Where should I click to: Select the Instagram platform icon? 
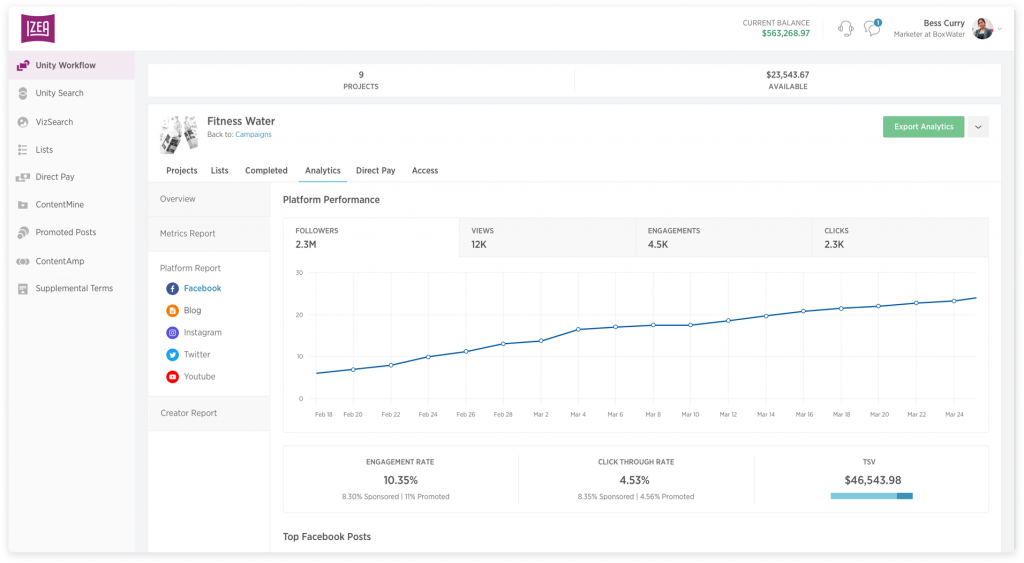[172, 332]
